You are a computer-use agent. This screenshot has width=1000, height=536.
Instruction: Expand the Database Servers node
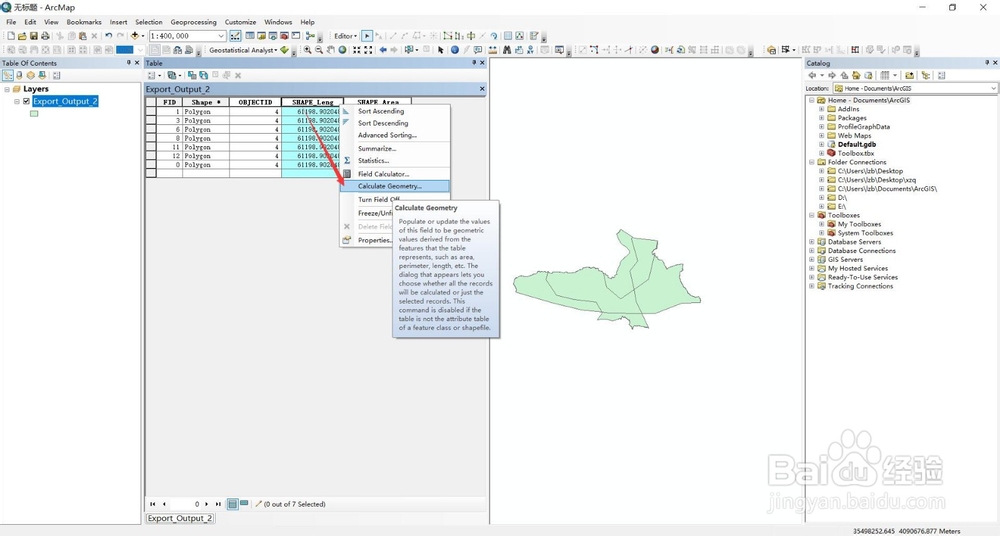pyautogui.click(x=812, y=242)
